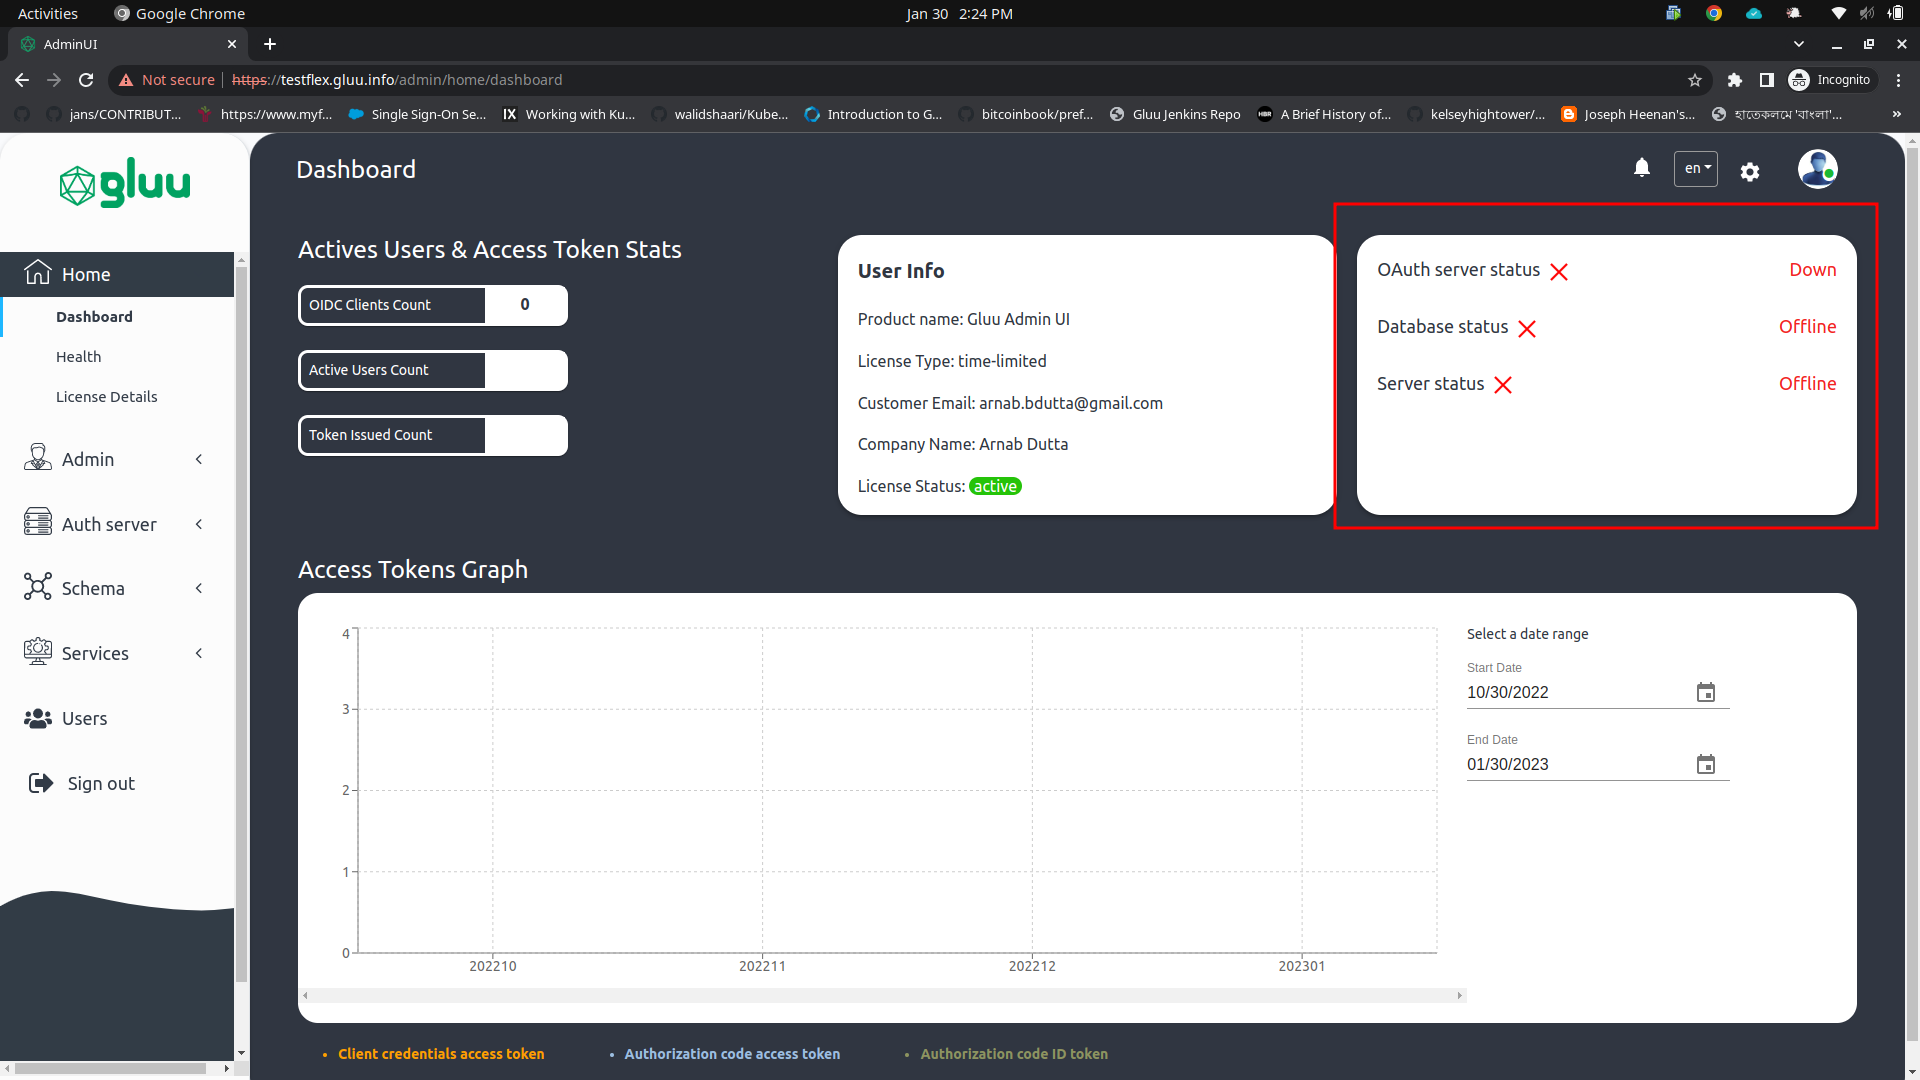The width and height of the screenshot is (1920, 1080).
Task: Open the Start Date calendar picker icon
Action: pyautogui.click(x=1707, y=692)
